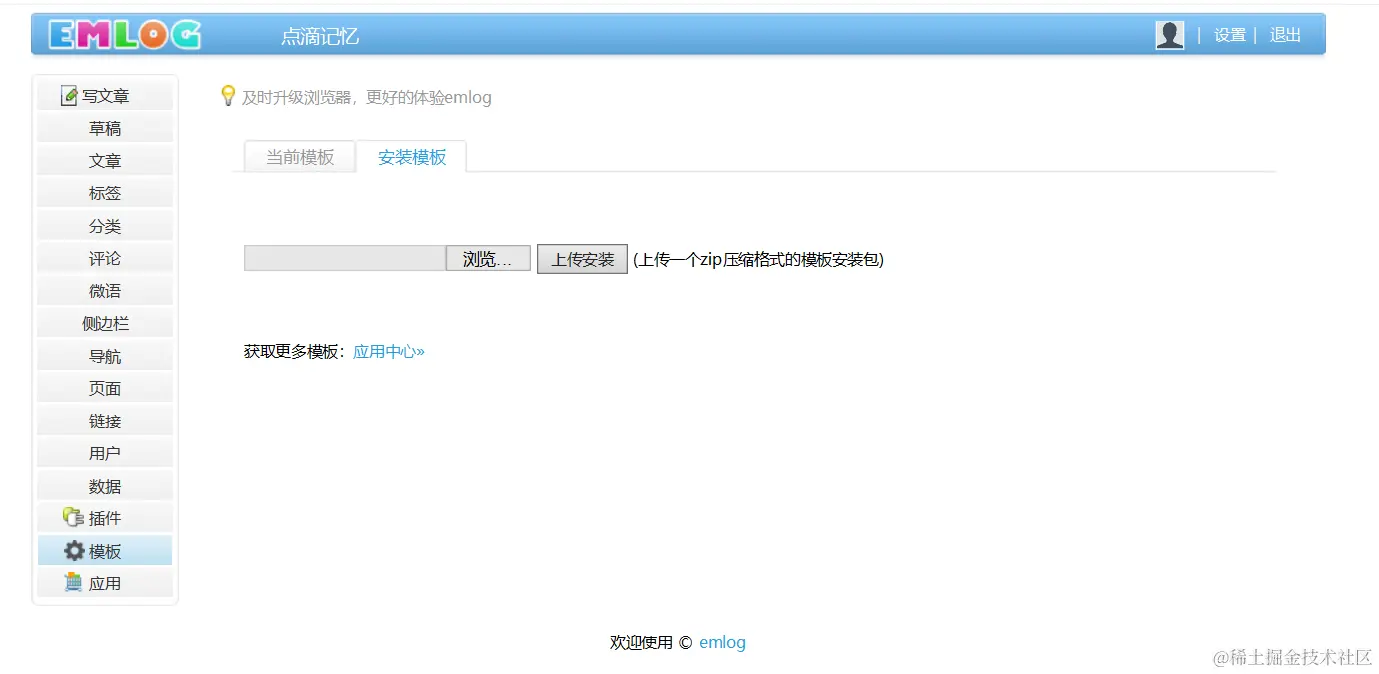Open 评论 from the sidebar menu
The height and width of the screenshot is (674, 1379).
coord(104,258)
